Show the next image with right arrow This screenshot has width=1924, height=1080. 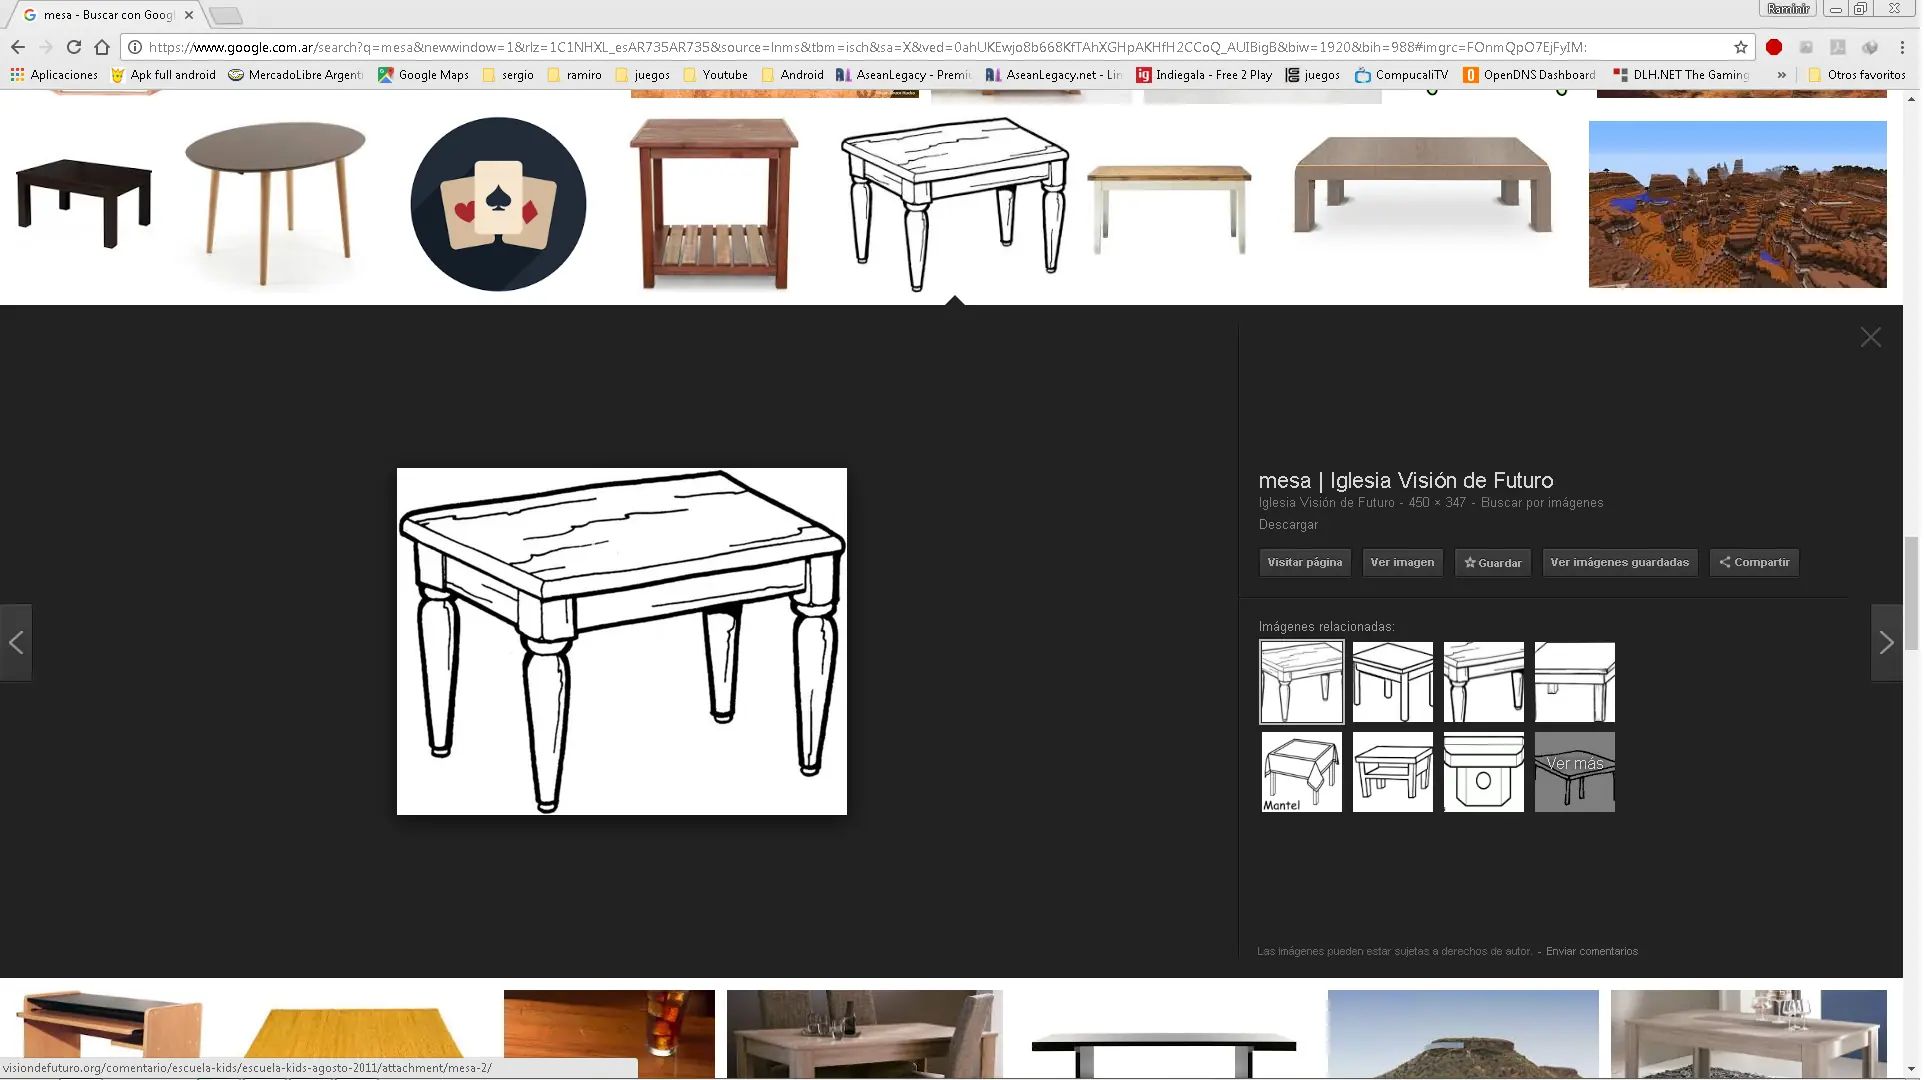(1886, 642)
